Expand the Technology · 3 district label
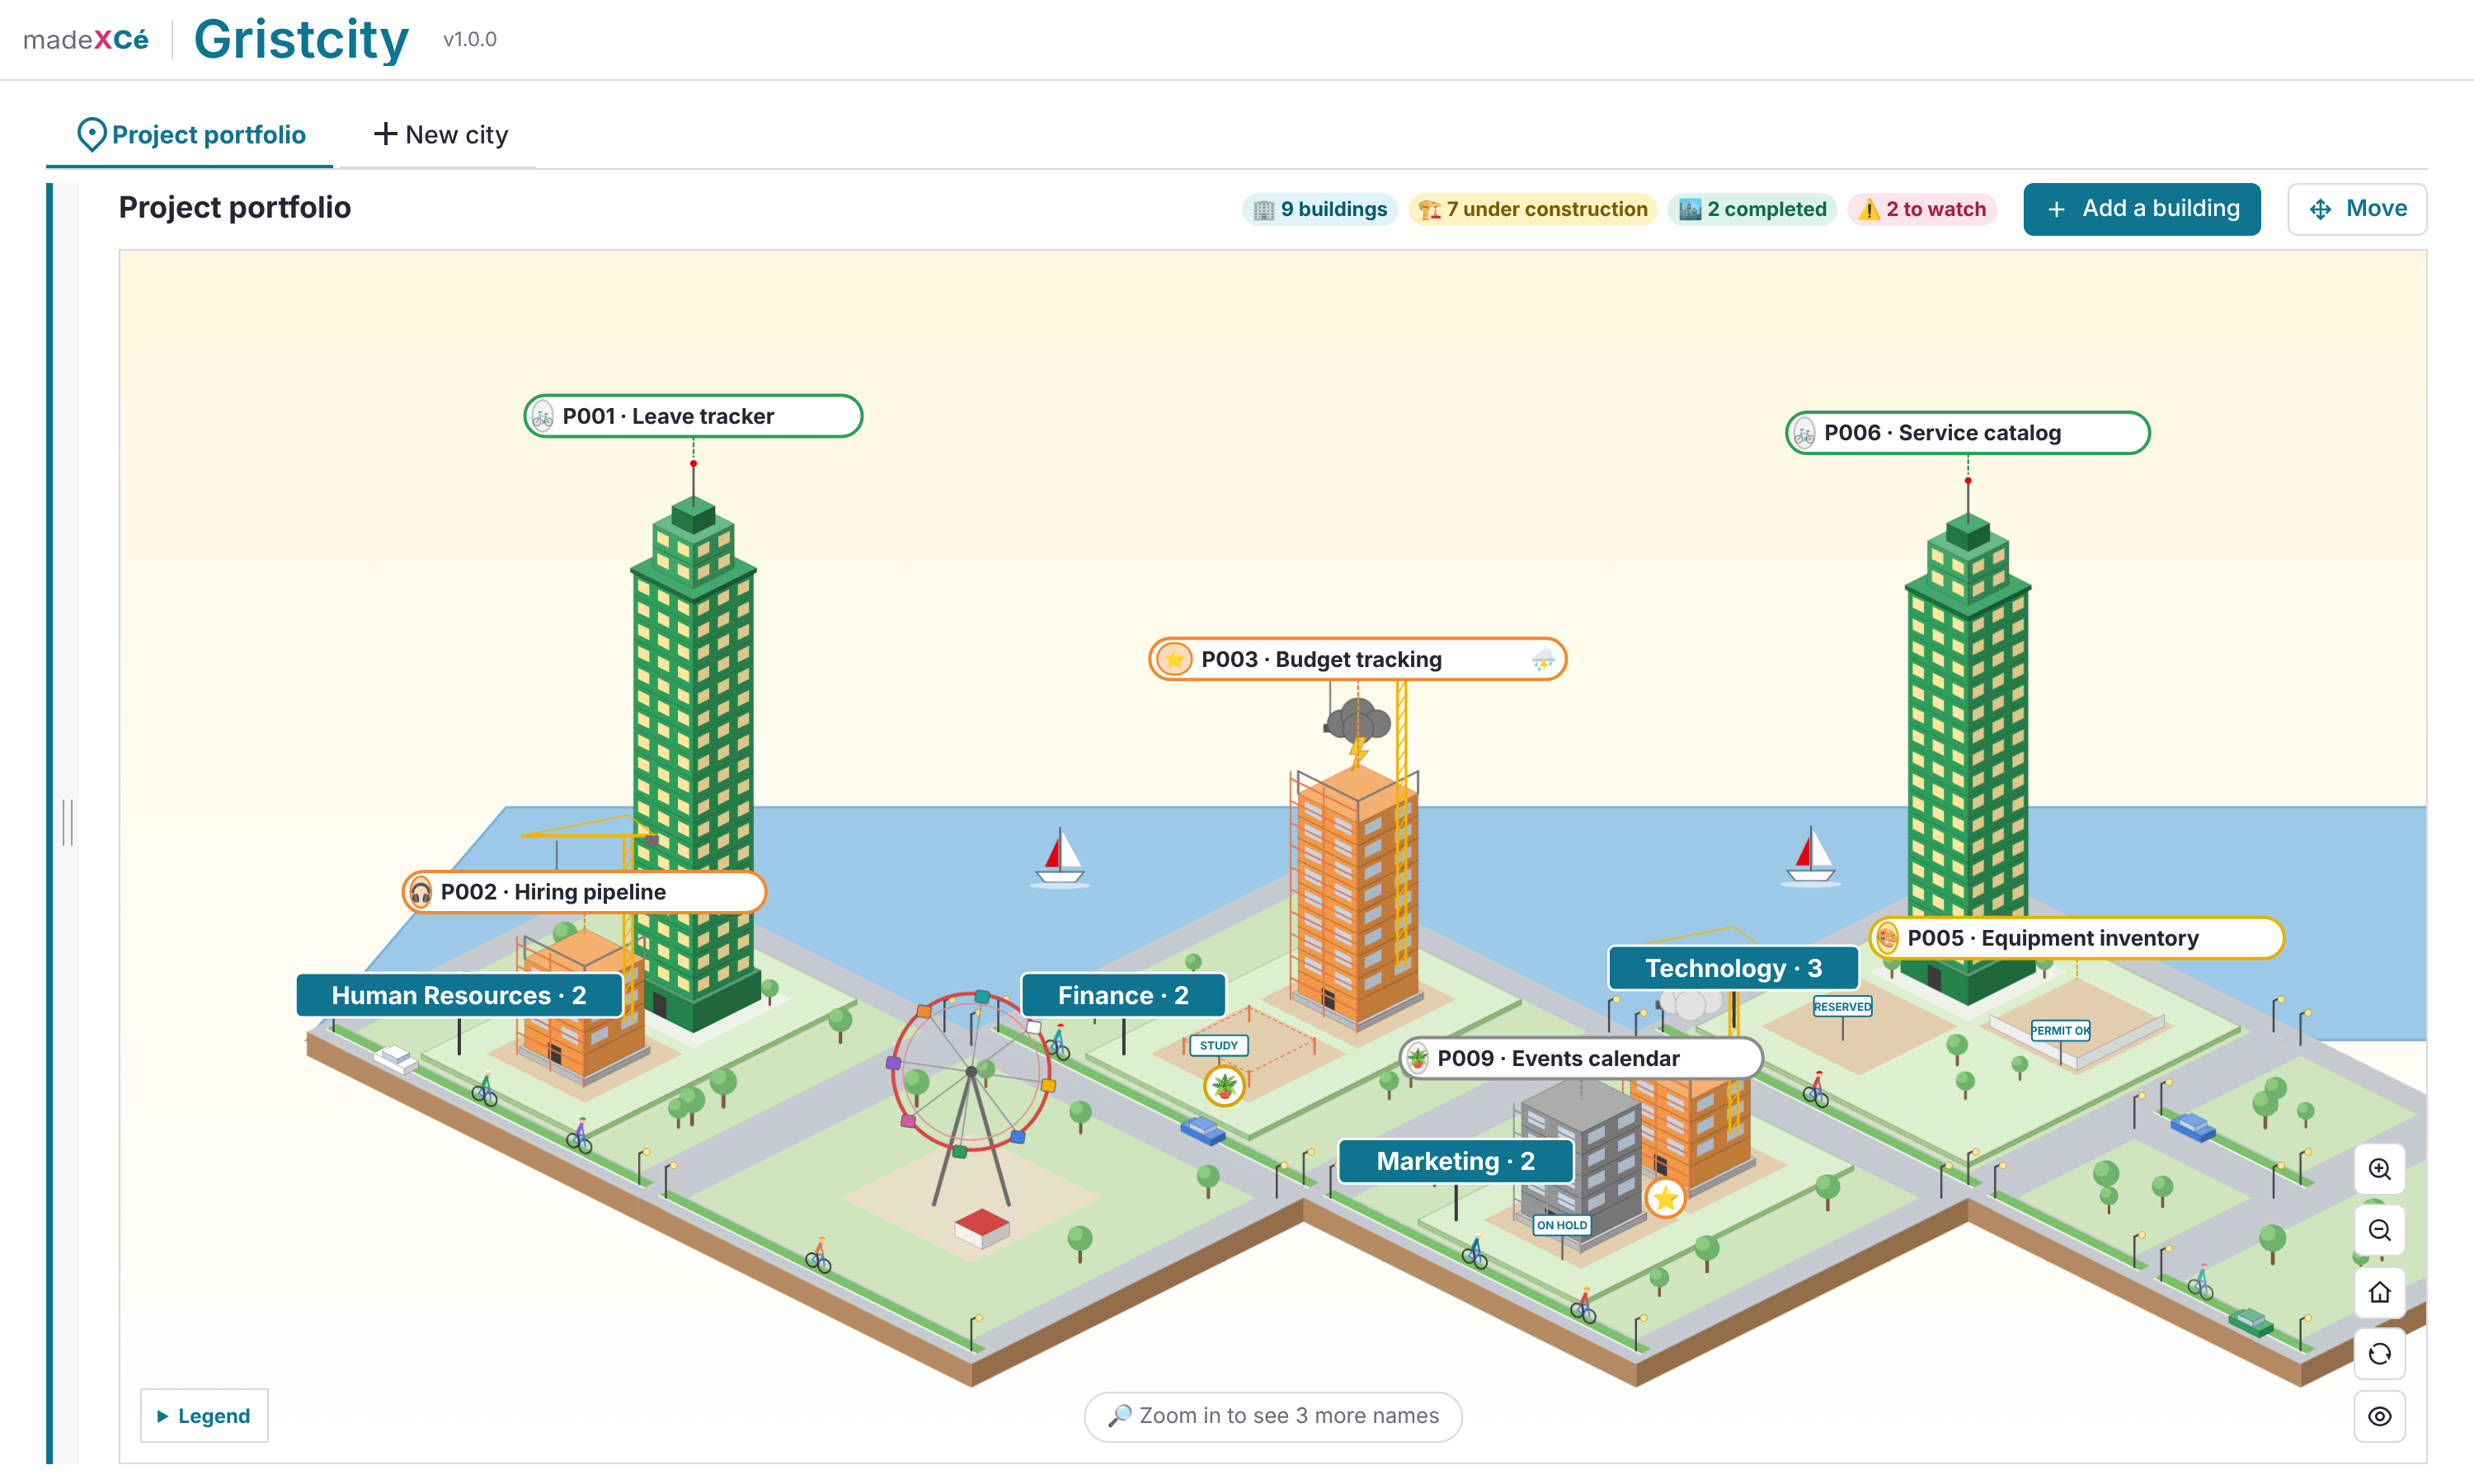 pyautogui.click(x=1733, y=968)
